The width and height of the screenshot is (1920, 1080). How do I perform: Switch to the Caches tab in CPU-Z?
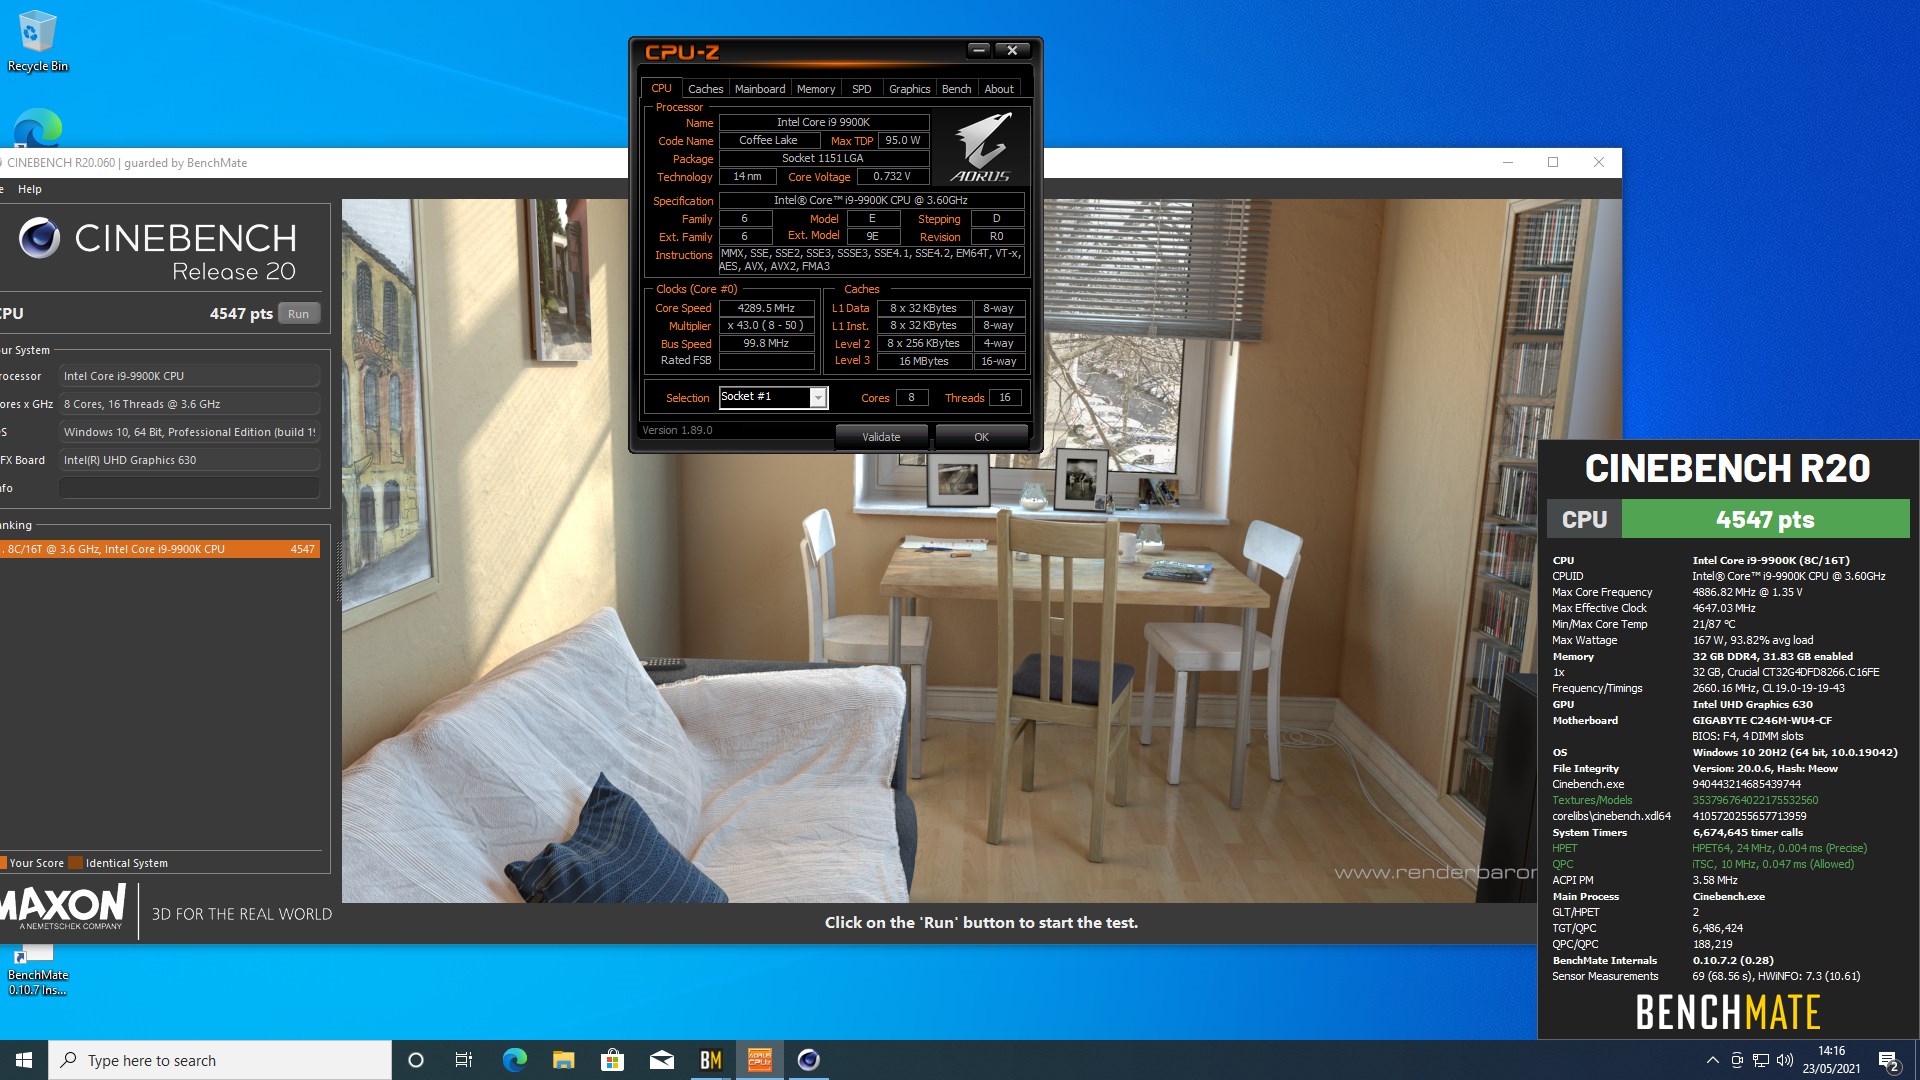[x=705, y=89]
